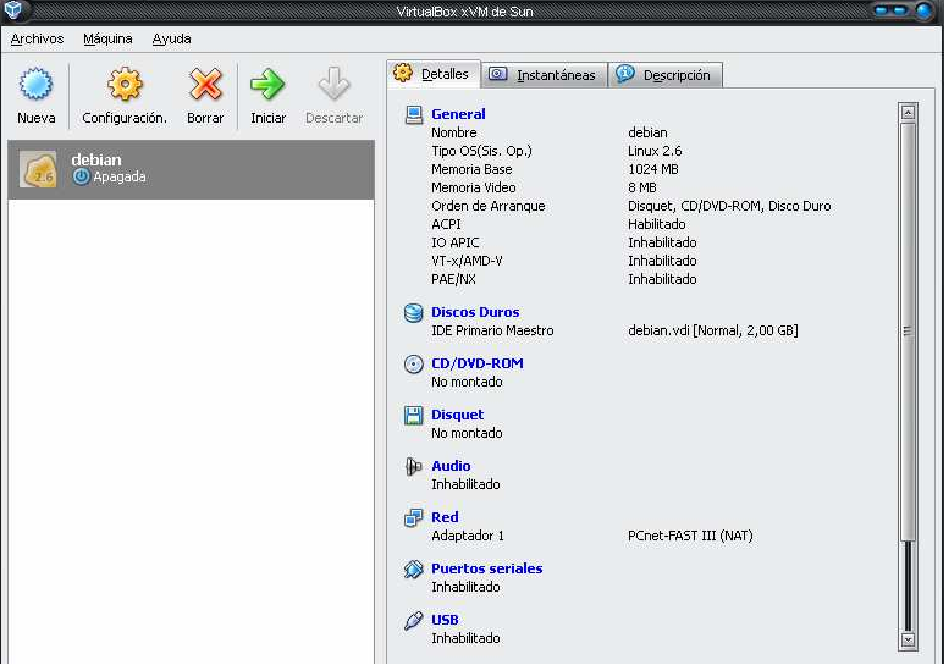Viewport: 944px width, 664px height.
Task: Open the CD/DVD-ROM settings link
Action: (477, 364)
